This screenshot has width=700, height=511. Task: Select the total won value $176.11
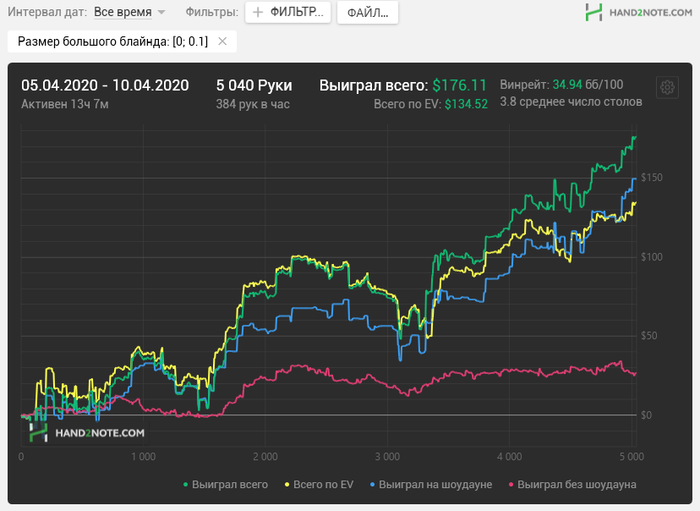tap(459, 85)
